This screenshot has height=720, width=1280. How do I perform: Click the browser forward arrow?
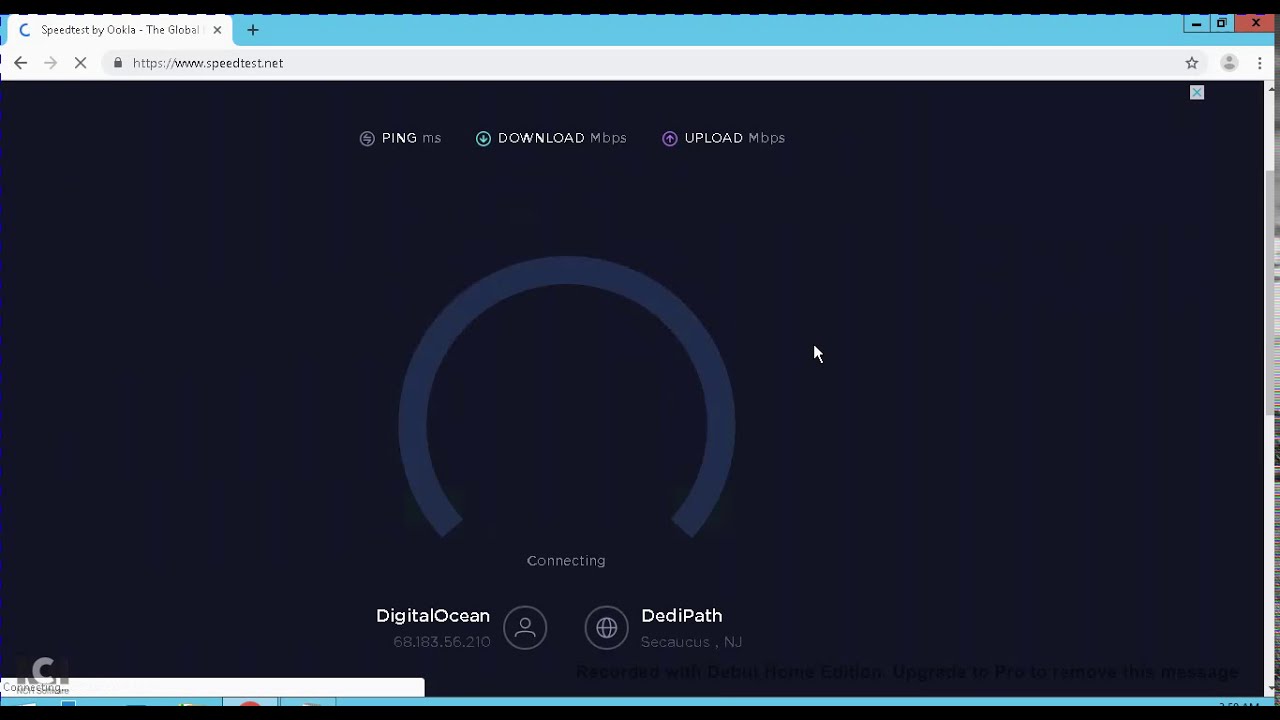pyautogui.click(x=50, y=63)
